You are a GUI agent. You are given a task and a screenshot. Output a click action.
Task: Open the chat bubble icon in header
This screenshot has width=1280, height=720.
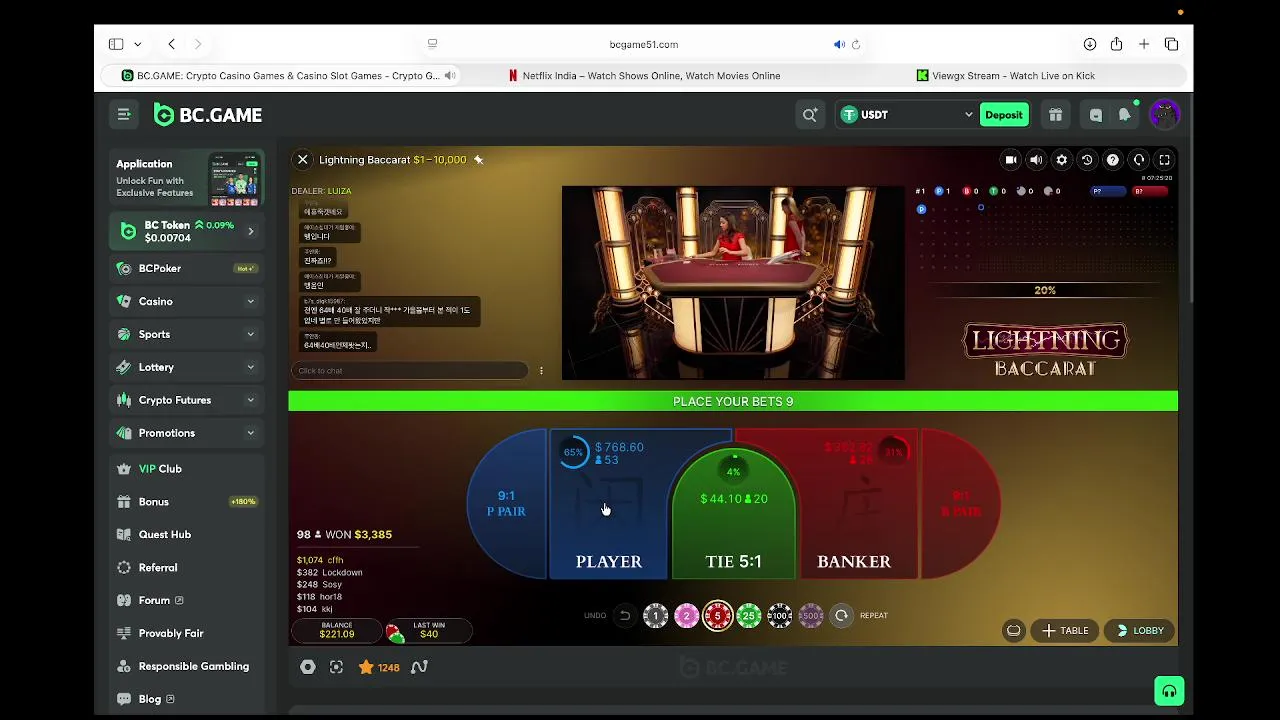(1096, 115)
